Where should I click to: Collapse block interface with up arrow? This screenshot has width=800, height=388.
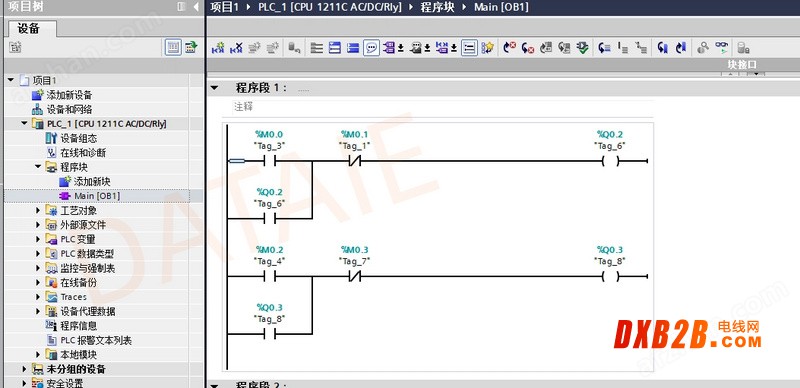pyautogui.click(x=730, y=74)
